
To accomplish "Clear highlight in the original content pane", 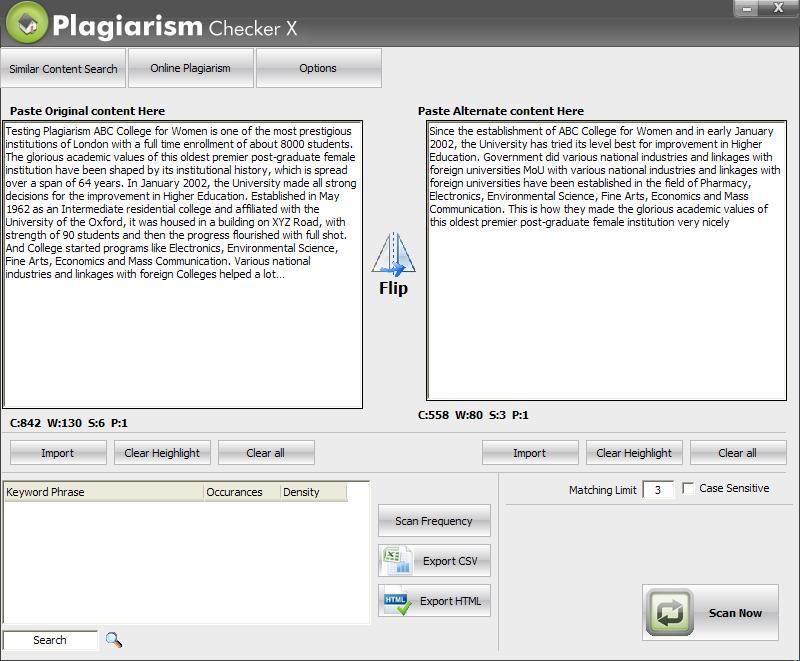I will (162, 453).
